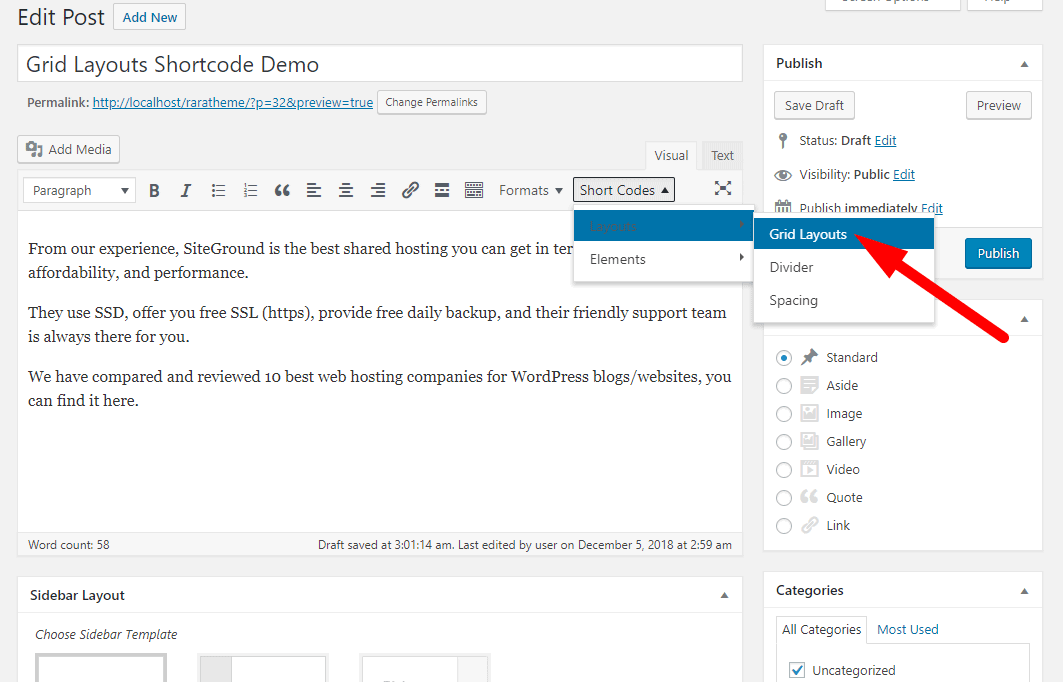Image resolution: width=1063 pixels, height=682 pixels.
Task: Edit the post title field
Action: pyautogui.click(x=380, y=64)
